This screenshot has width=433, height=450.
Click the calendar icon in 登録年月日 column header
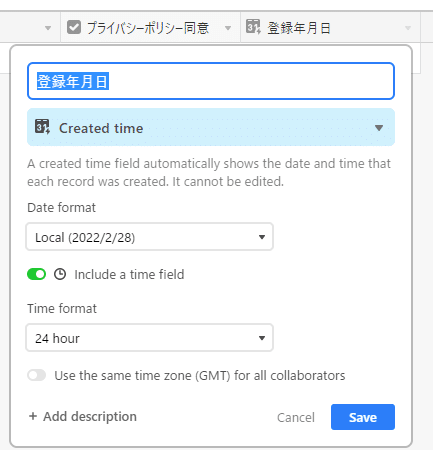click(253, 27)
